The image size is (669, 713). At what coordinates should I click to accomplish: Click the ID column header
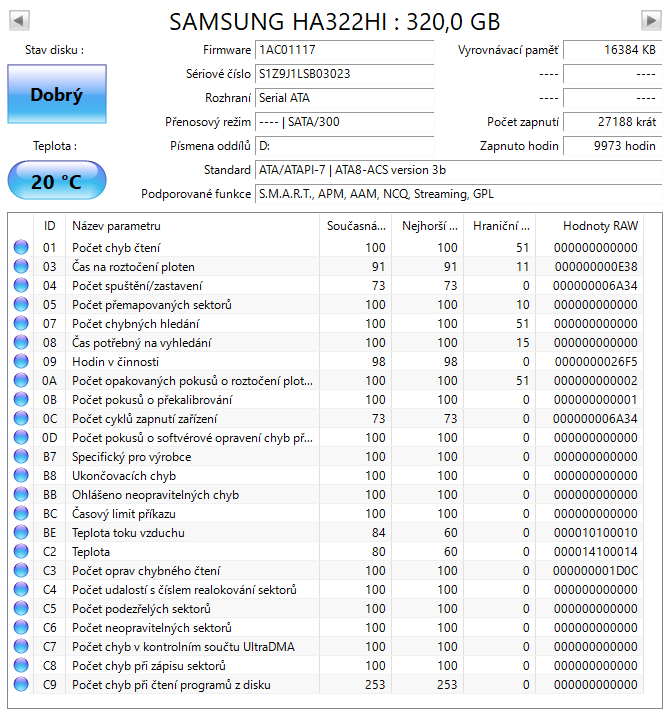click(x=49, y=226)
